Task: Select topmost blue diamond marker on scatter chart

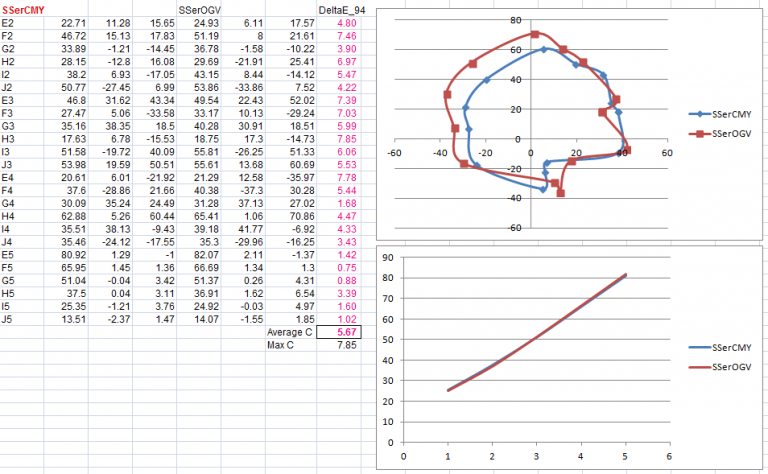Action: (544, 49)
